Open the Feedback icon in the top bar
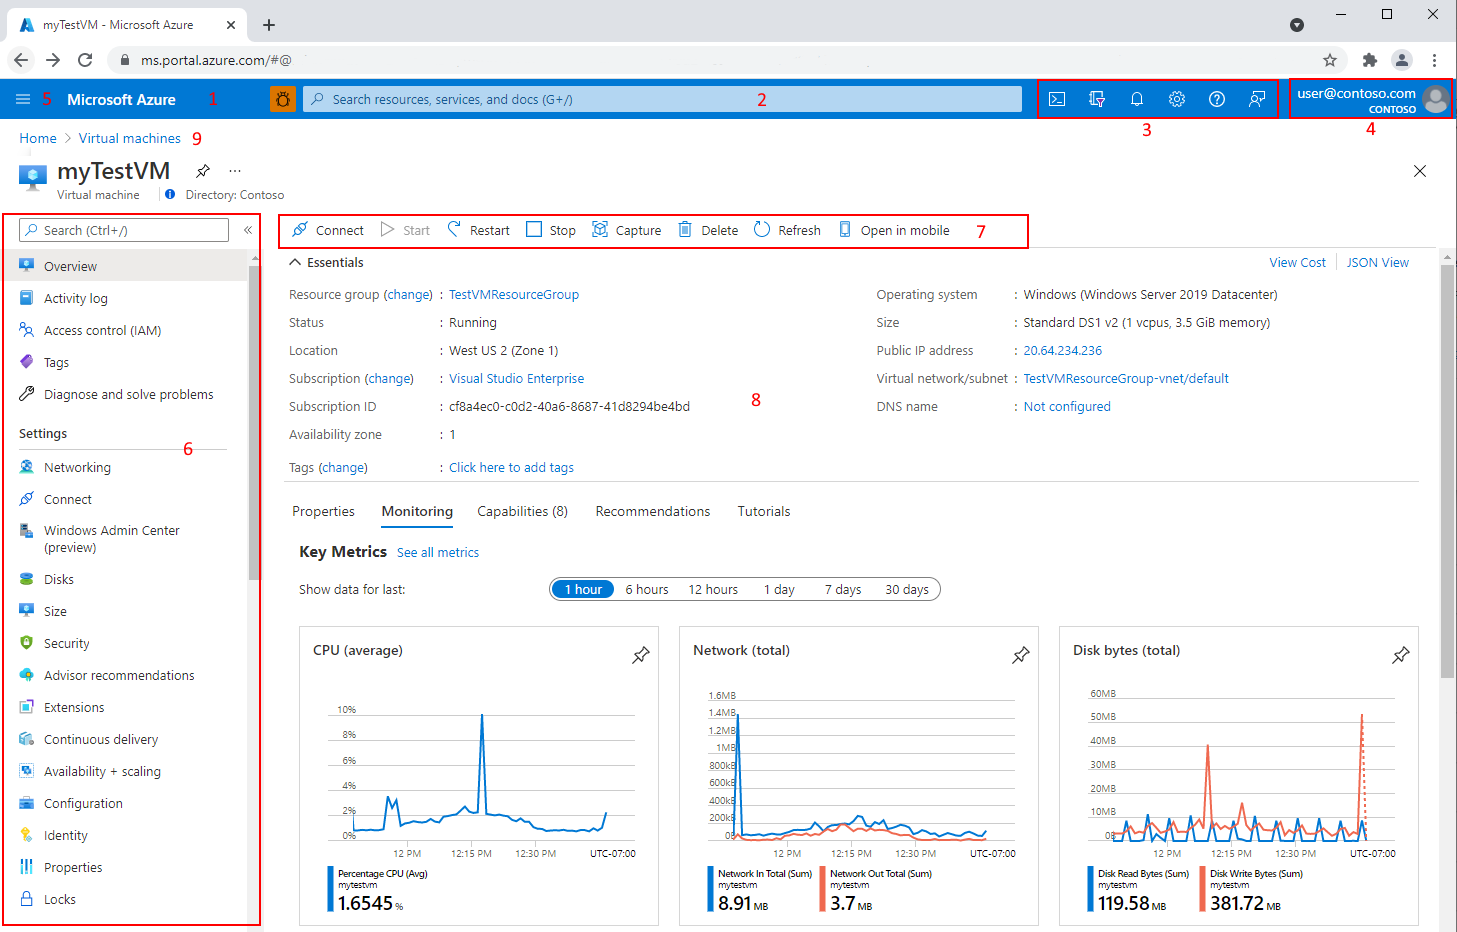This screenshot has height=932, width=1457. tap(1256, 99)
